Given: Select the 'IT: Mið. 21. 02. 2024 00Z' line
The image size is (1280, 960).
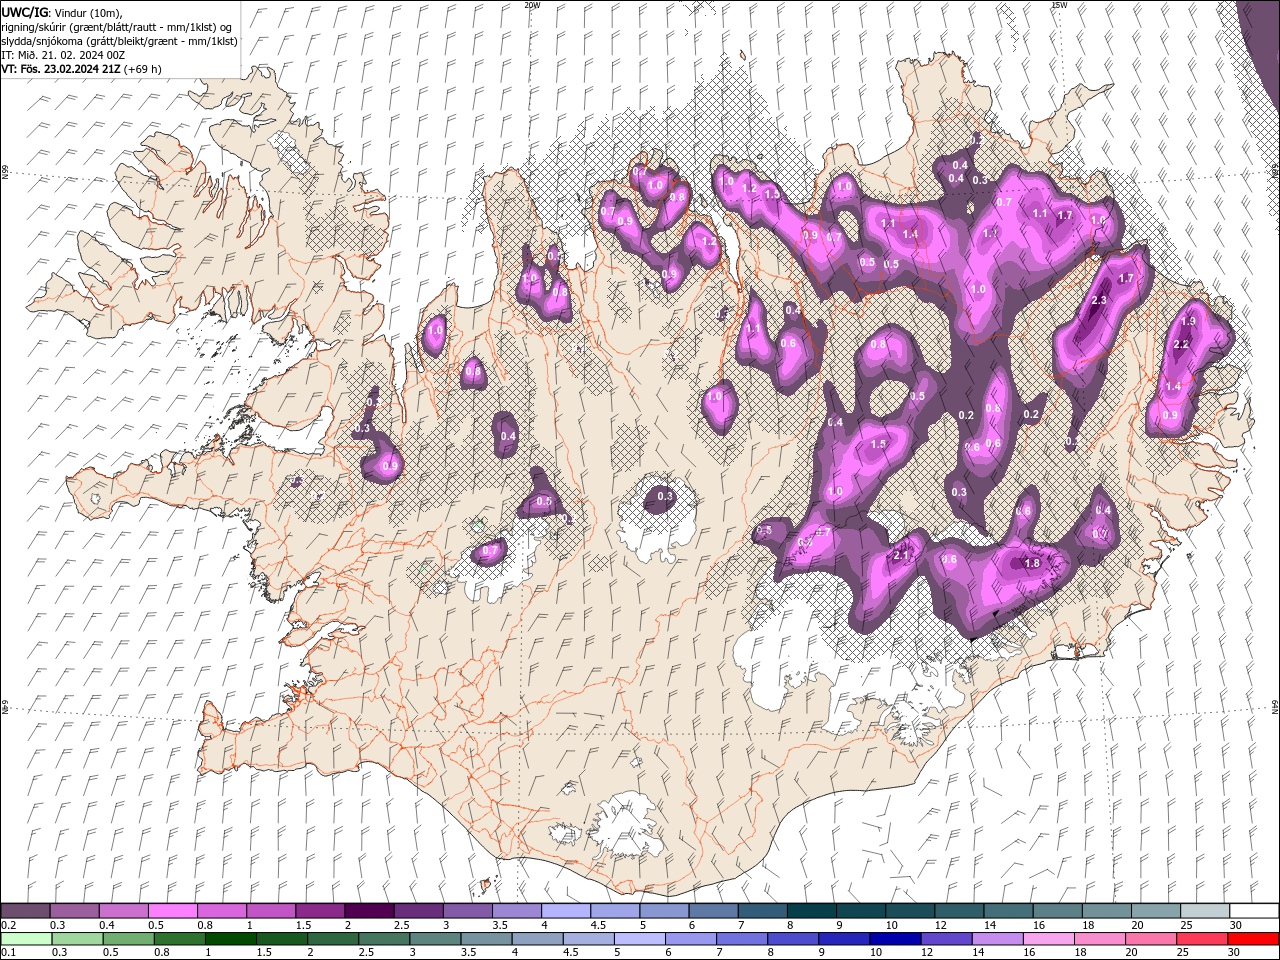Looking at the screenshot, I should pos(64,55).
